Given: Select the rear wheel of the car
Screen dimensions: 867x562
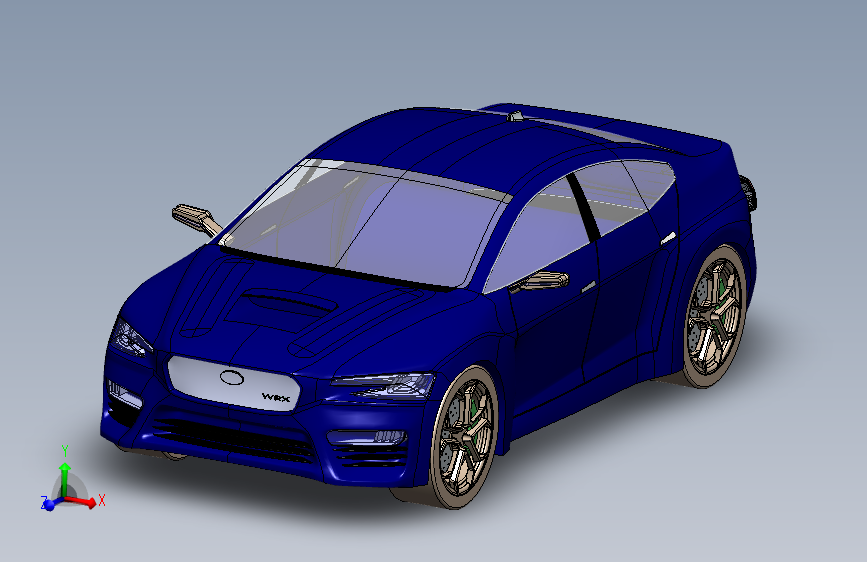Looking at the screenshot, I should click(x=714, y=316).
